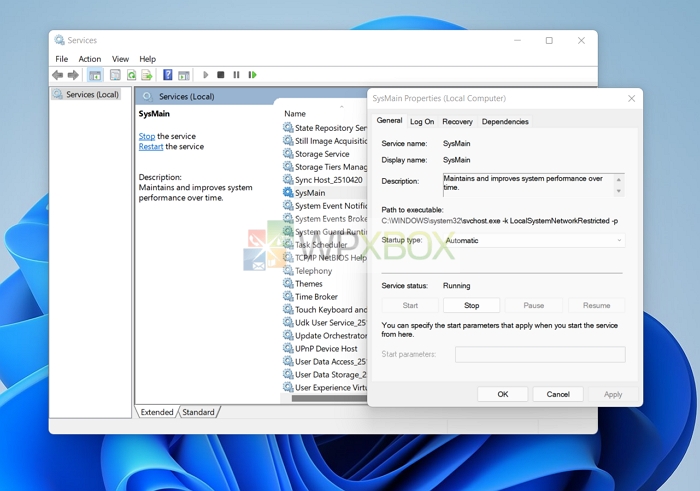Toggle the Show/Hide Console Tree toolbar icon

point(95,75)
